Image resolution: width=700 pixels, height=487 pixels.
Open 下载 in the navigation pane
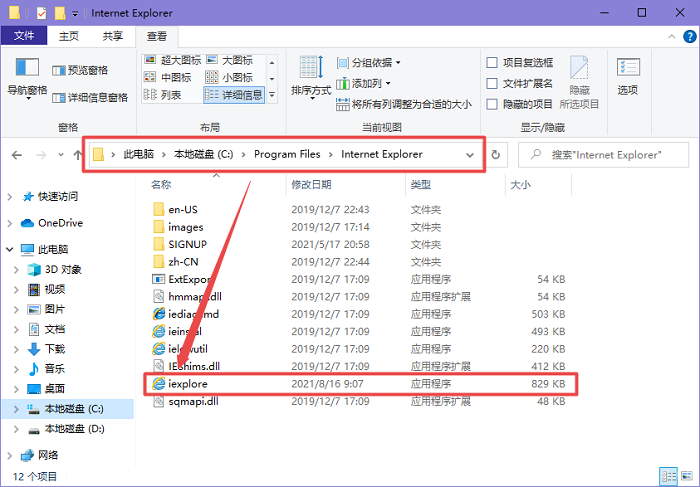(55, 349)
